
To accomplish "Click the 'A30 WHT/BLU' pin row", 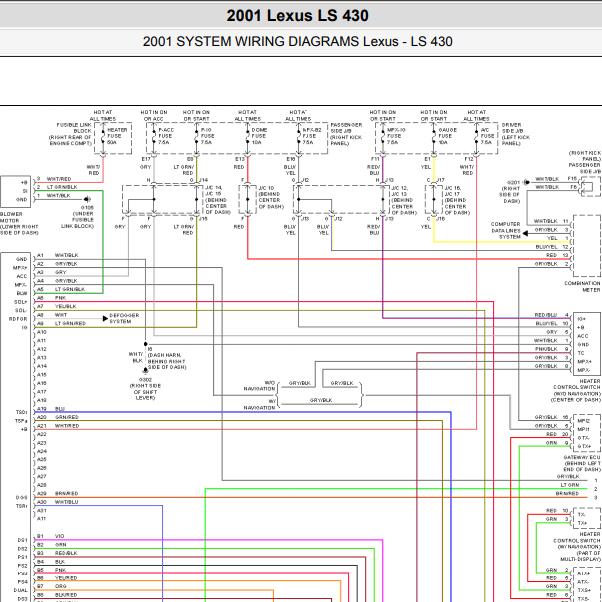I will click(x=58, y=502).
